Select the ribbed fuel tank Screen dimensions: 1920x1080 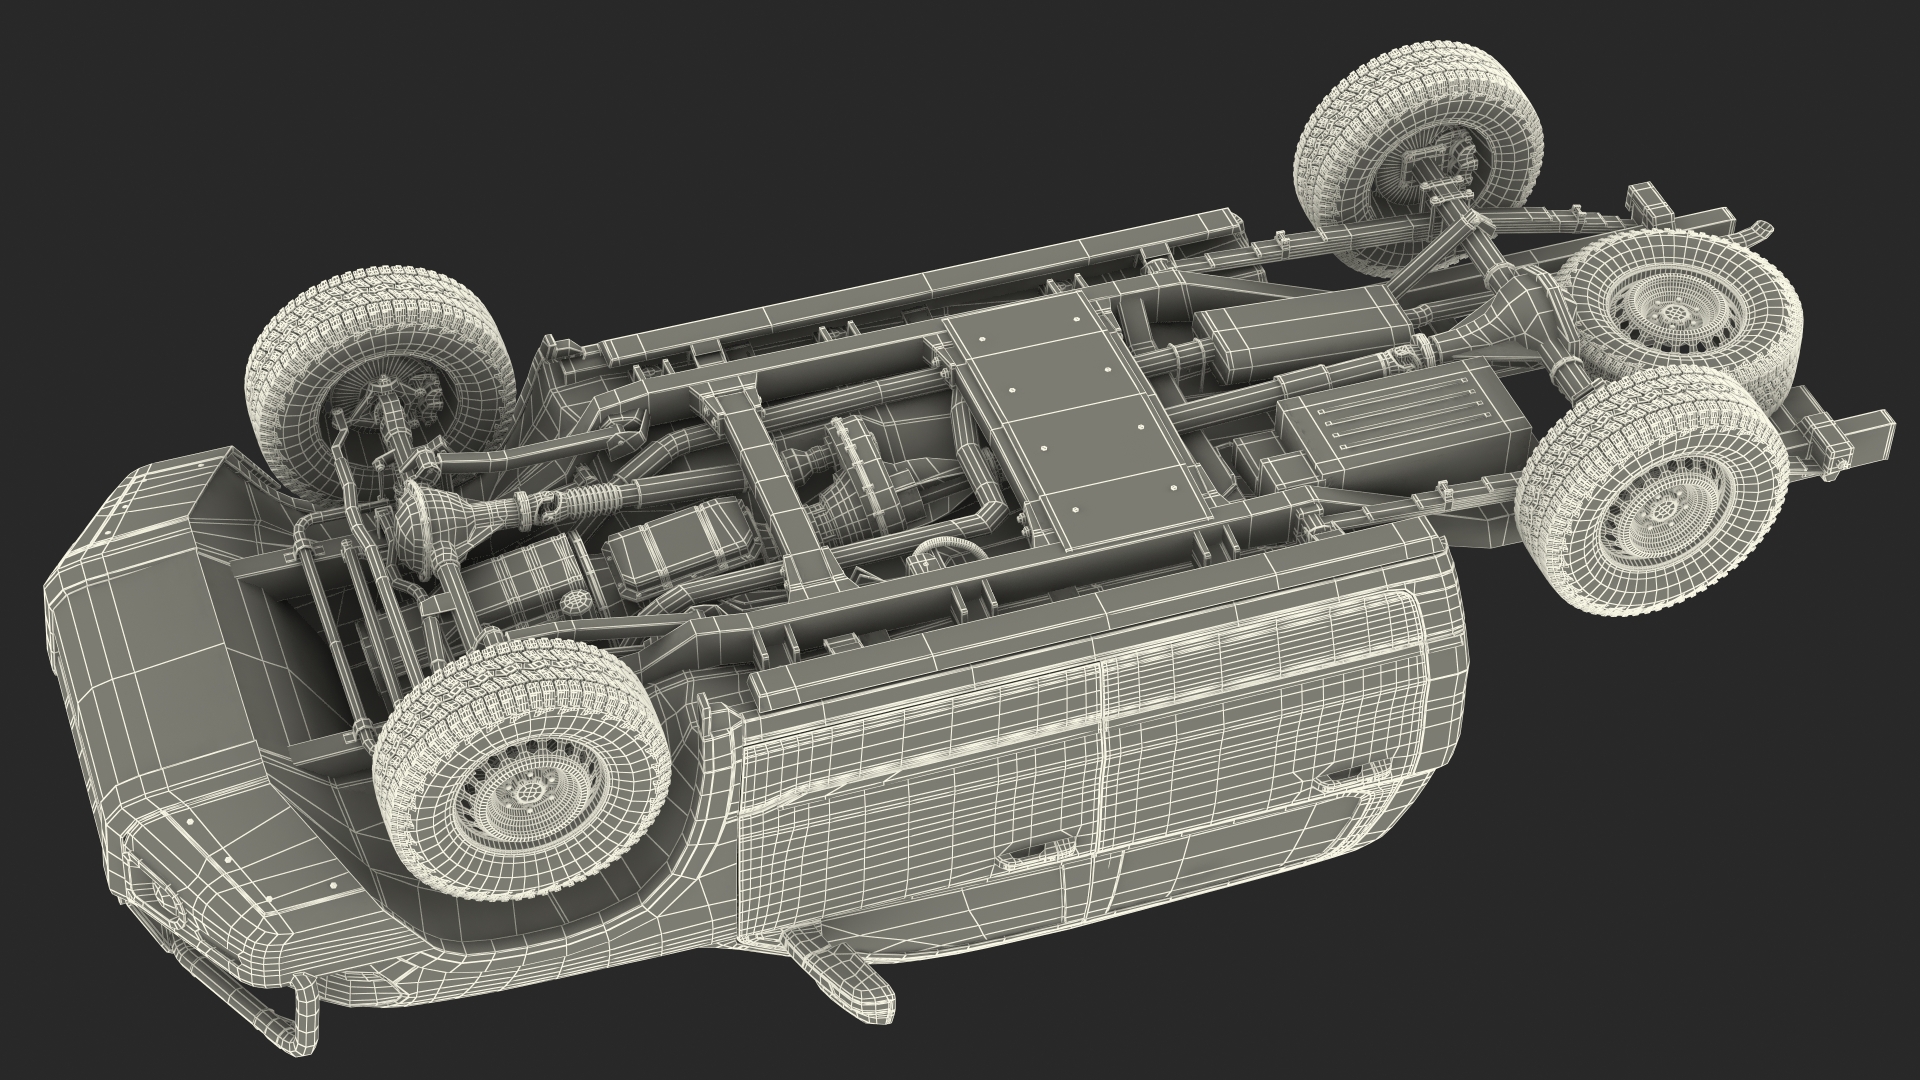(x=1405, y=424)
